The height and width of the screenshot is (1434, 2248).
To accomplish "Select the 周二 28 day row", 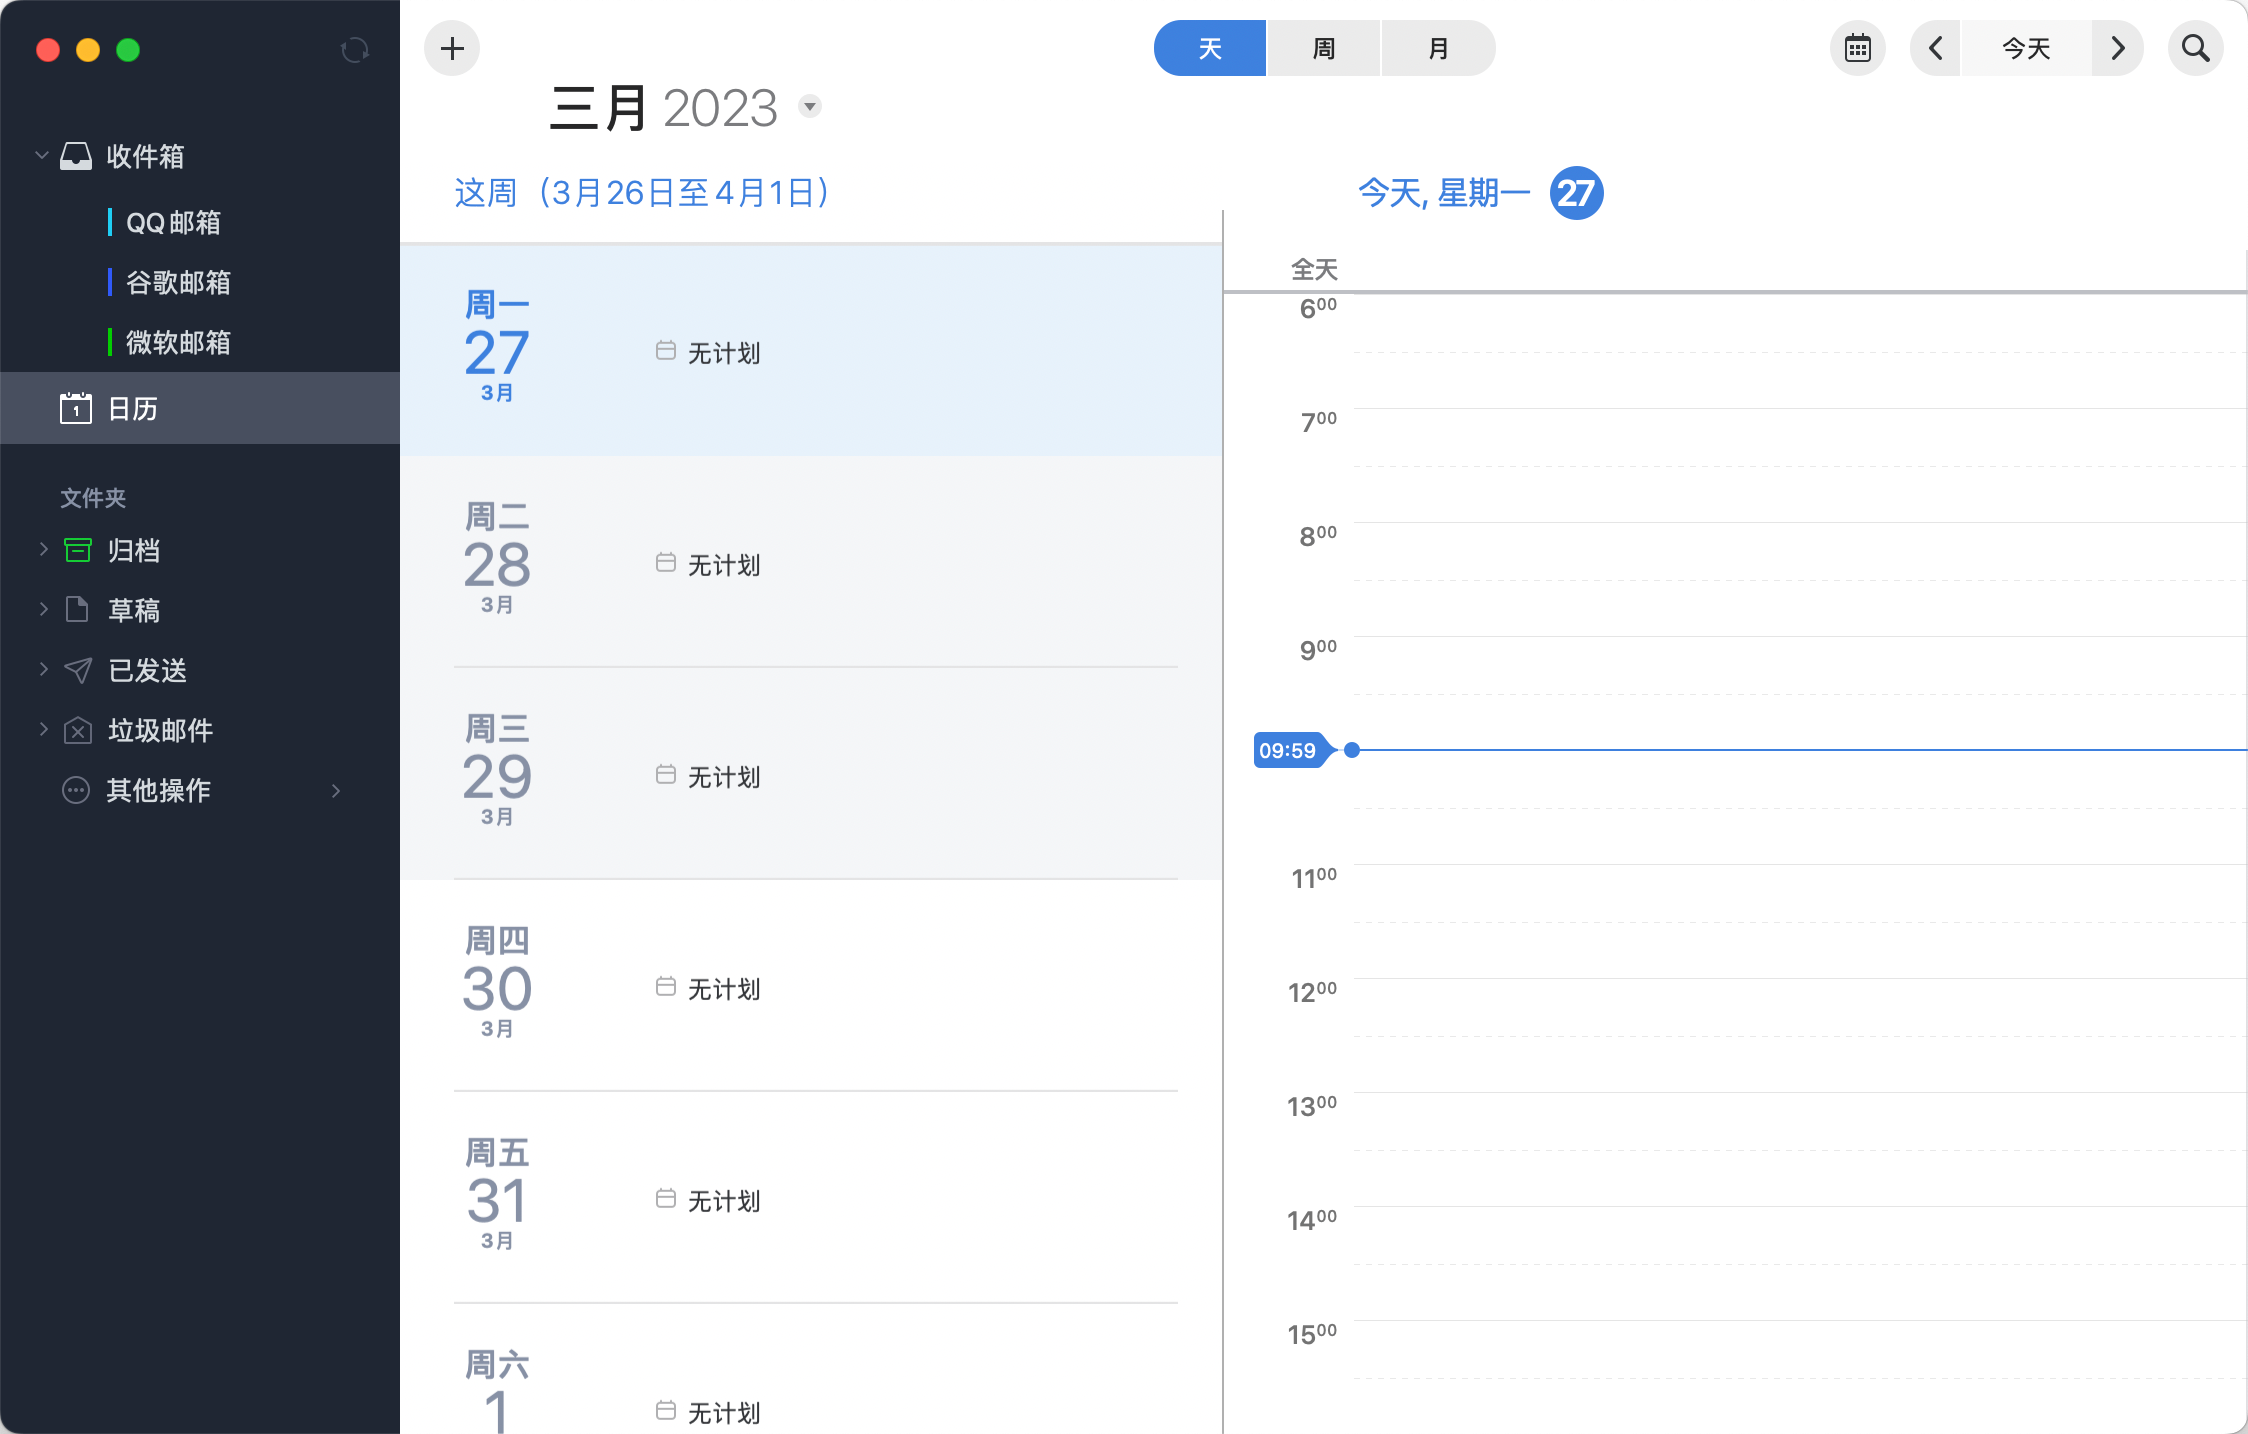I will click(x=811, y=562).
